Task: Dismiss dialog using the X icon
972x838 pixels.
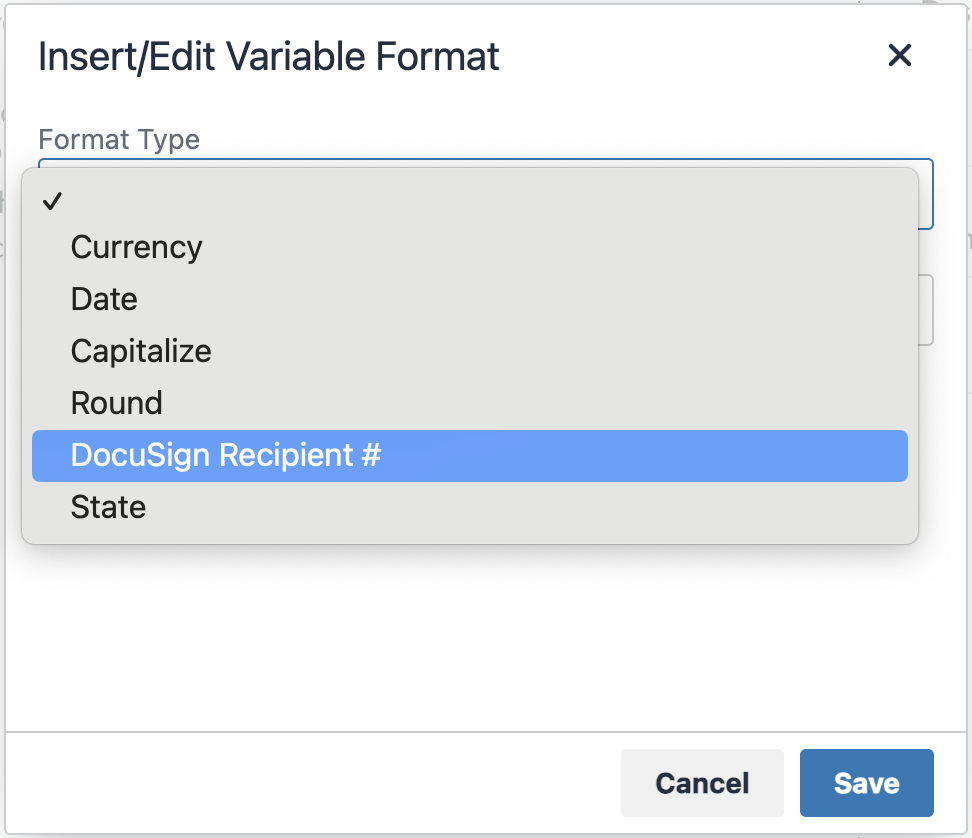Action: point(899,56)
